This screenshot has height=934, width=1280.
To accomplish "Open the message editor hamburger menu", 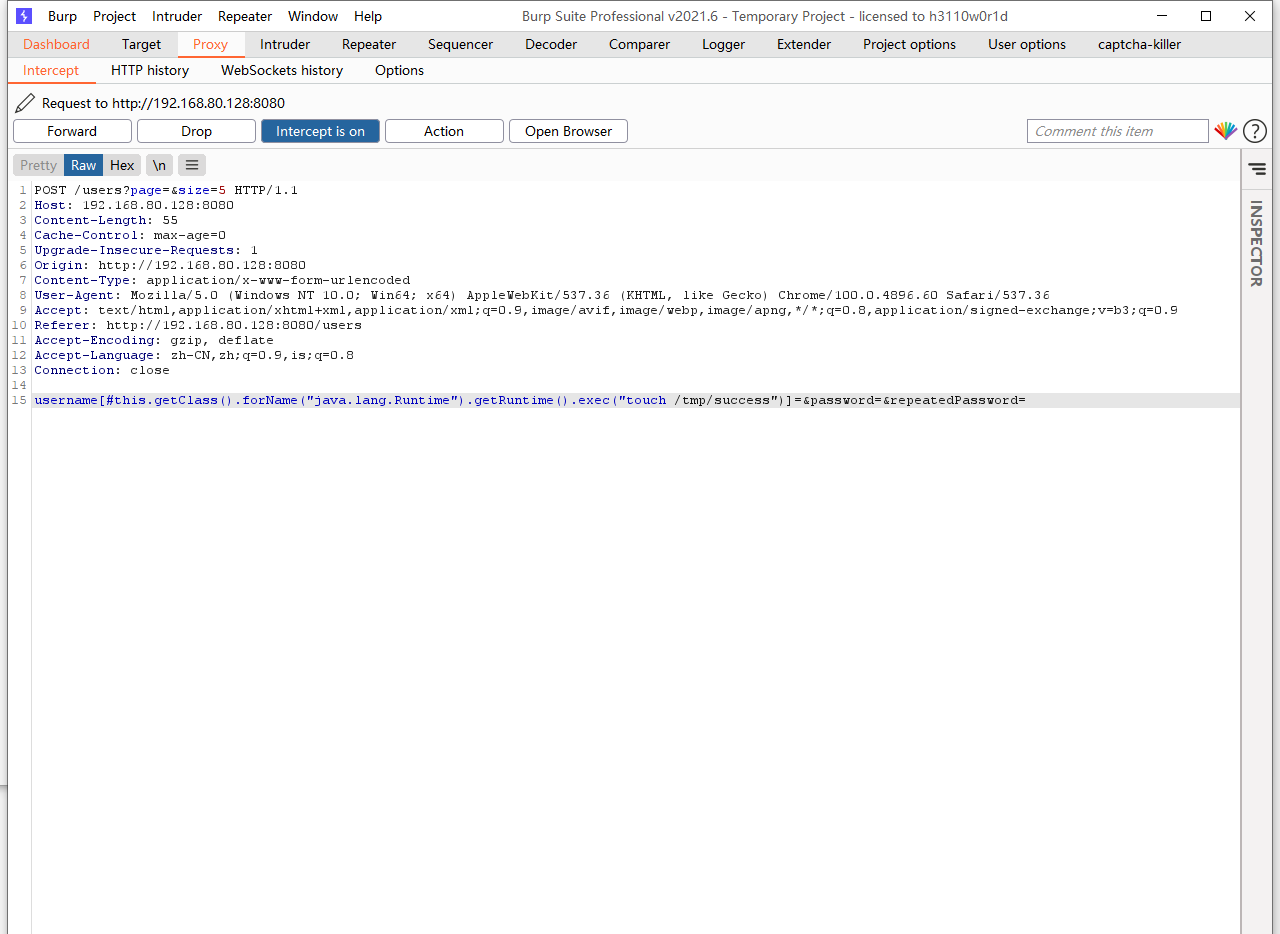I will (192, 165).
